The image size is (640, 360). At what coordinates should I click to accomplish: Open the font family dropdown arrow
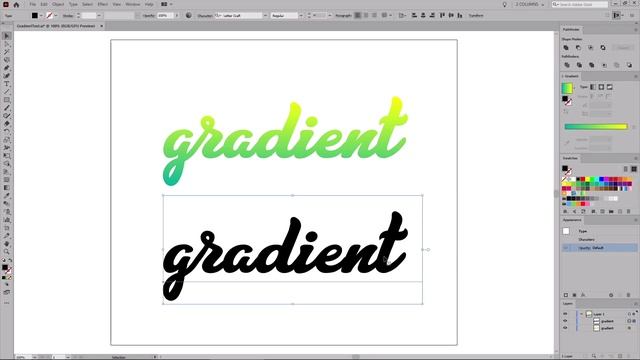265,16
